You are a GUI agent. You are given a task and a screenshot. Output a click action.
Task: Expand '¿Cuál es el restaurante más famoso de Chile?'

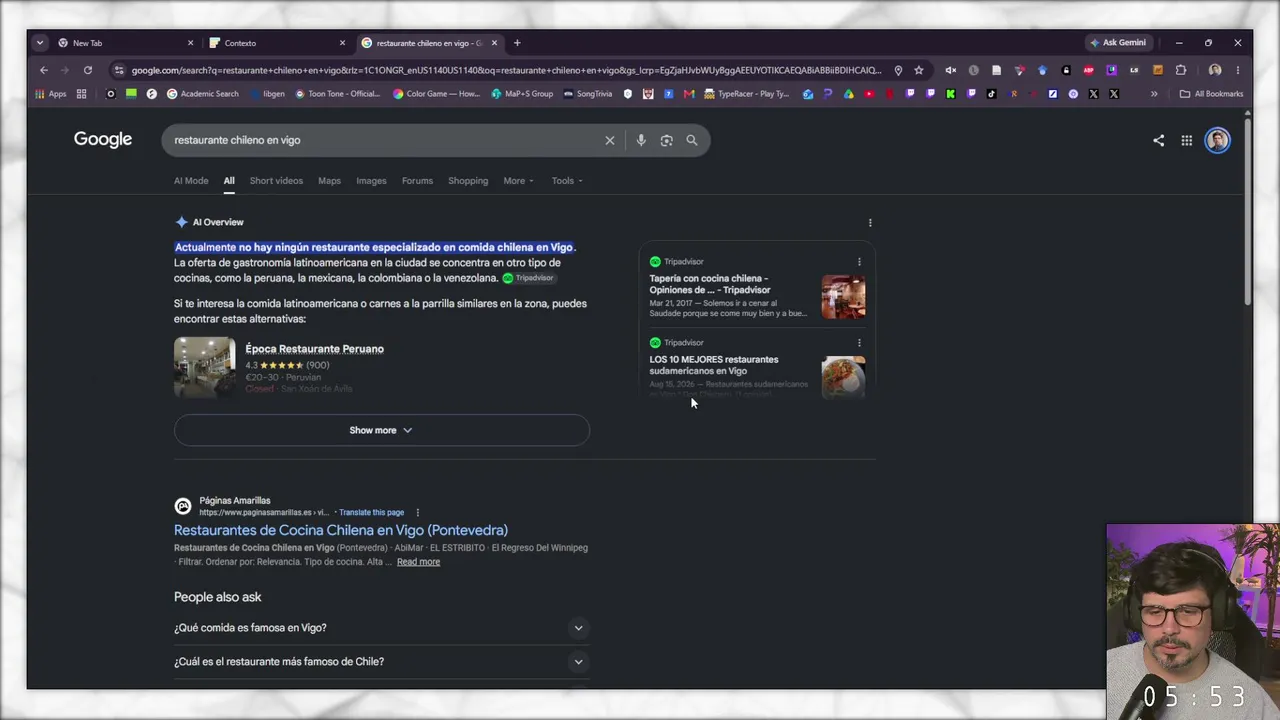tap(381, 662)
